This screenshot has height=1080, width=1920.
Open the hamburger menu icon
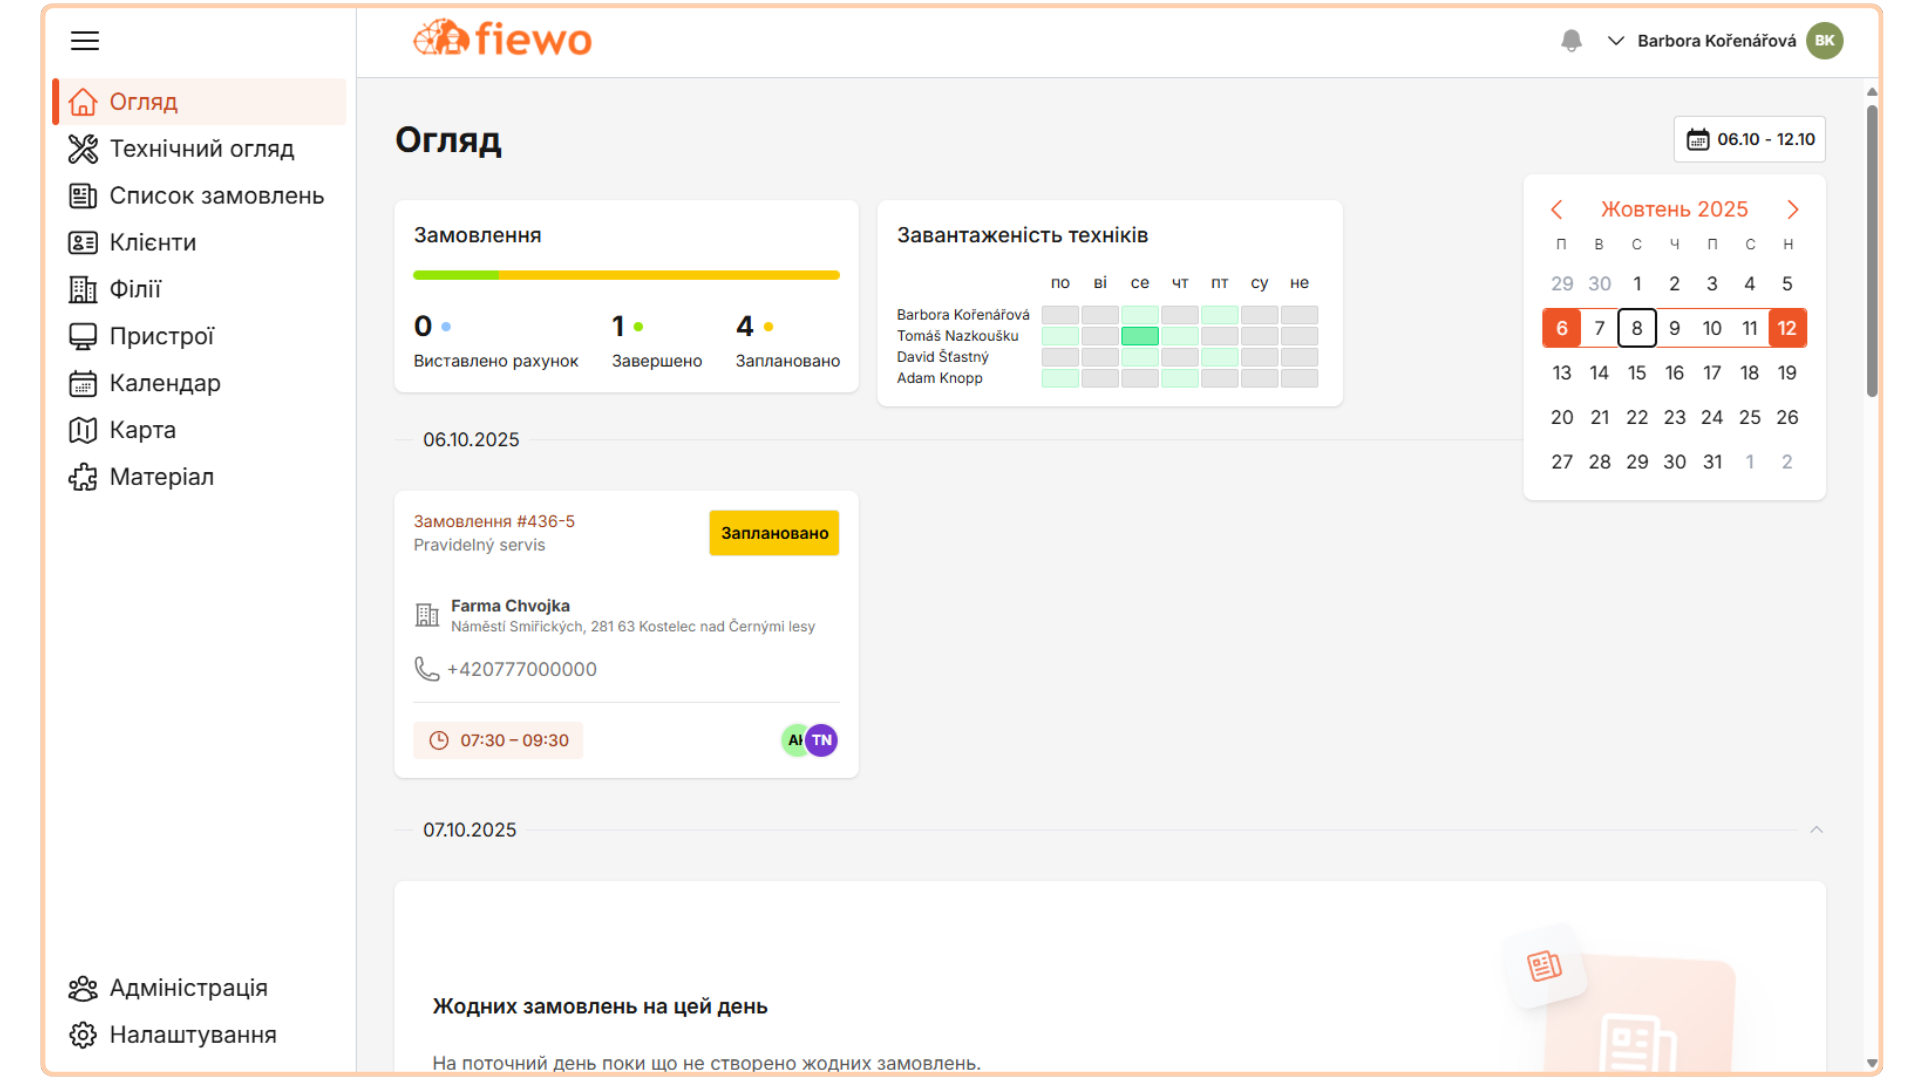click(x=85, y=41)
